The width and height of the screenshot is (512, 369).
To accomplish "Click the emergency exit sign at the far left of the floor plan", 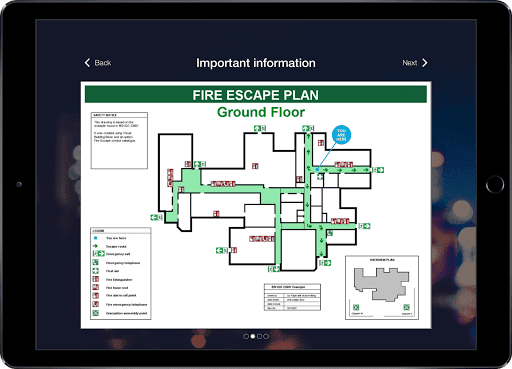I will [156, 217].
